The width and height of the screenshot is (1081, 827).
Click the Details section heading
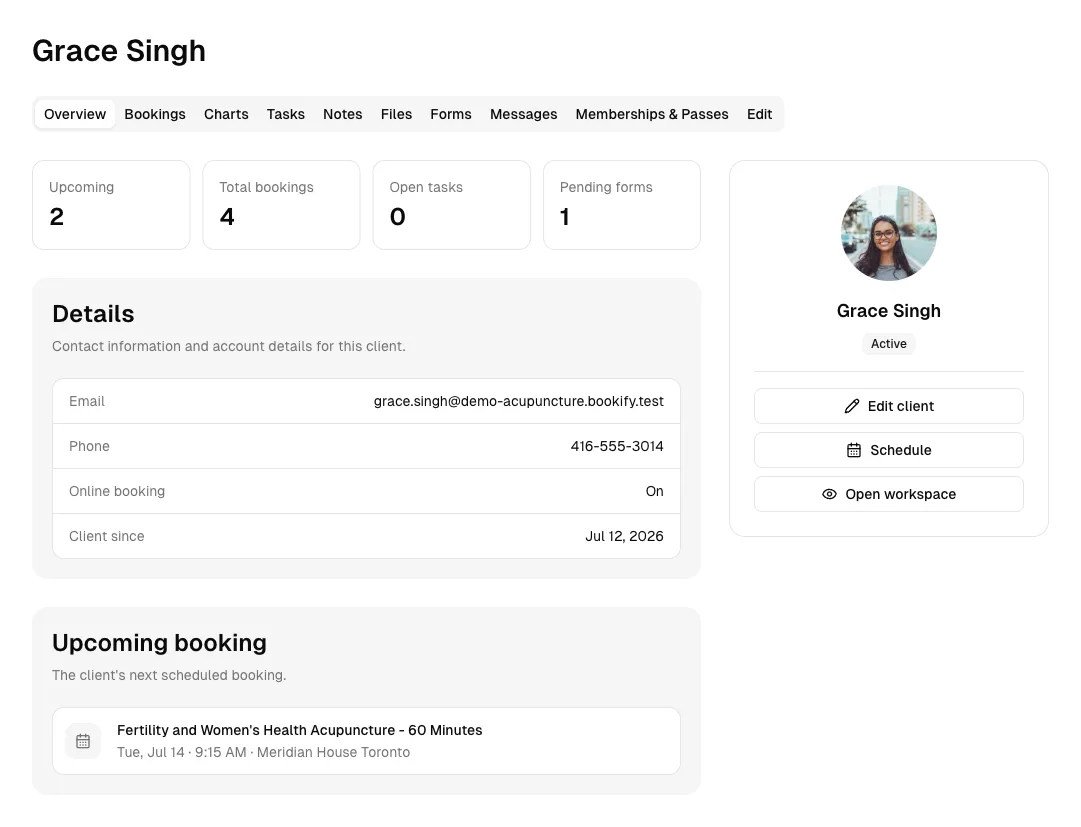pyautogui.click(x=93, y=314)
